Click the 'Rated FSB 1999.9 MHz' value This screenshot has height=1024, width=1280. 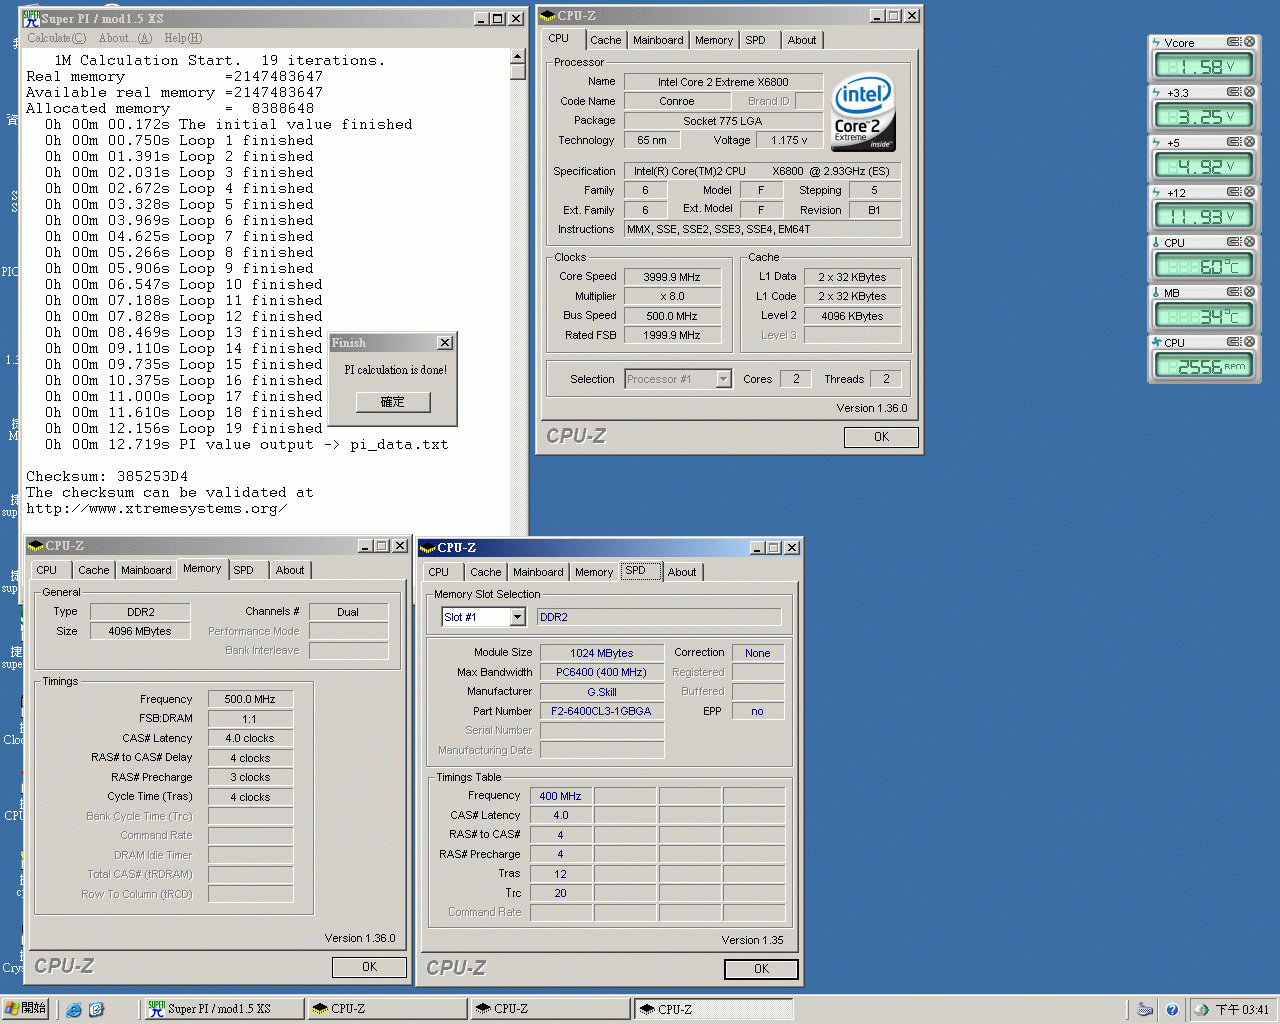672,335
